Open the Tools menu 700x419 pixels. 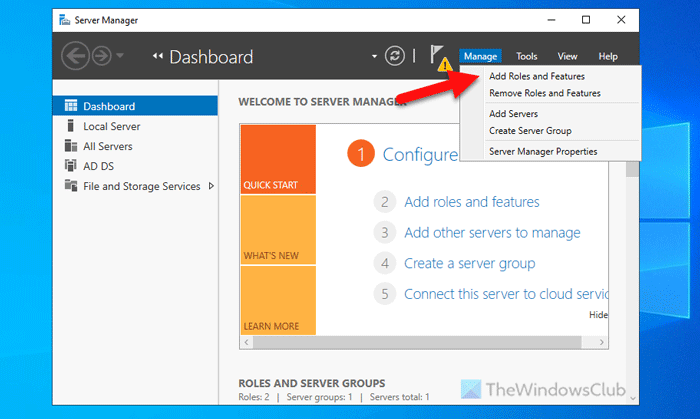pyautogui.click(x=527, y=57)
